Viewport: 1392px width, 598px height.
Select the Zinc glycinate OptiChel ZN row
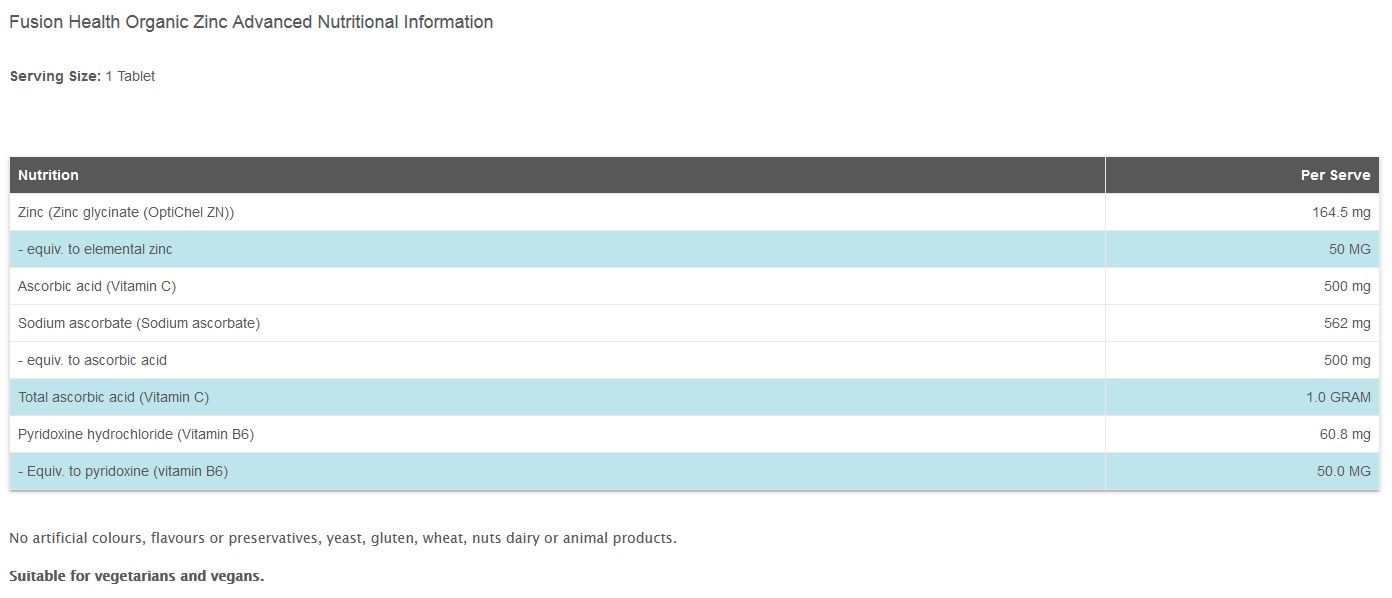coord(126,212)
